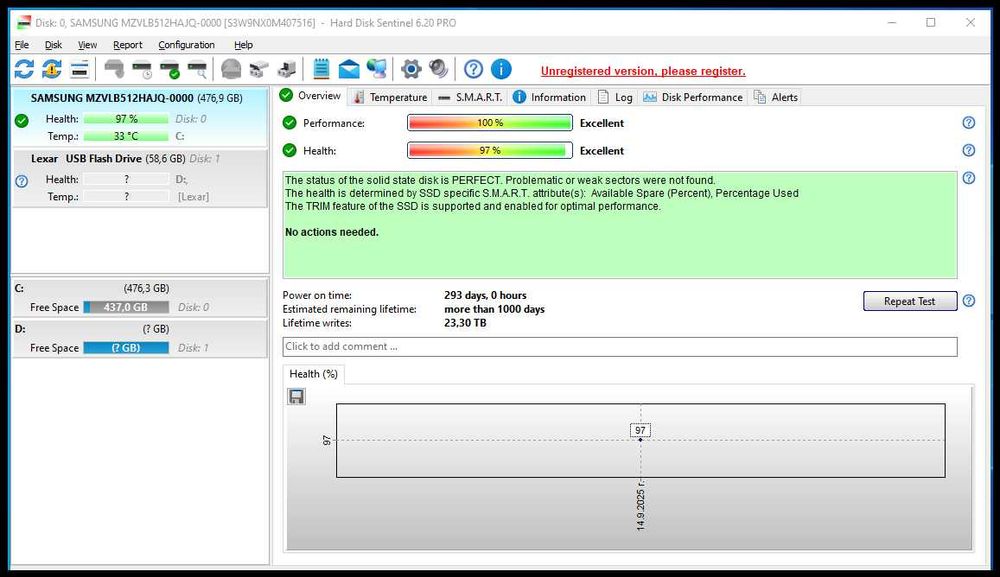Click help icon beside Repeat Test button
Screen dimensions: 1000x577
pos(969,301)
